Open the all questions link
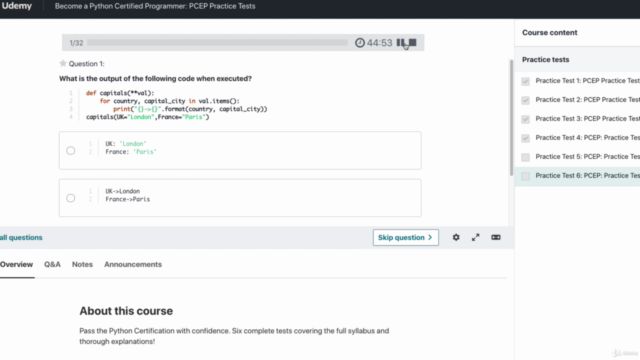This screenshot has width=640, height=360. coord(21,238)
